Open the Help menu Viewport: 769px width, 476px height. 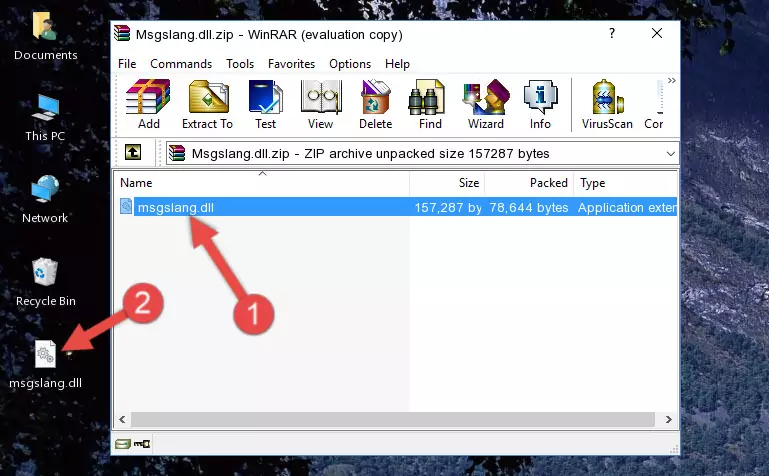click(397, 64)
